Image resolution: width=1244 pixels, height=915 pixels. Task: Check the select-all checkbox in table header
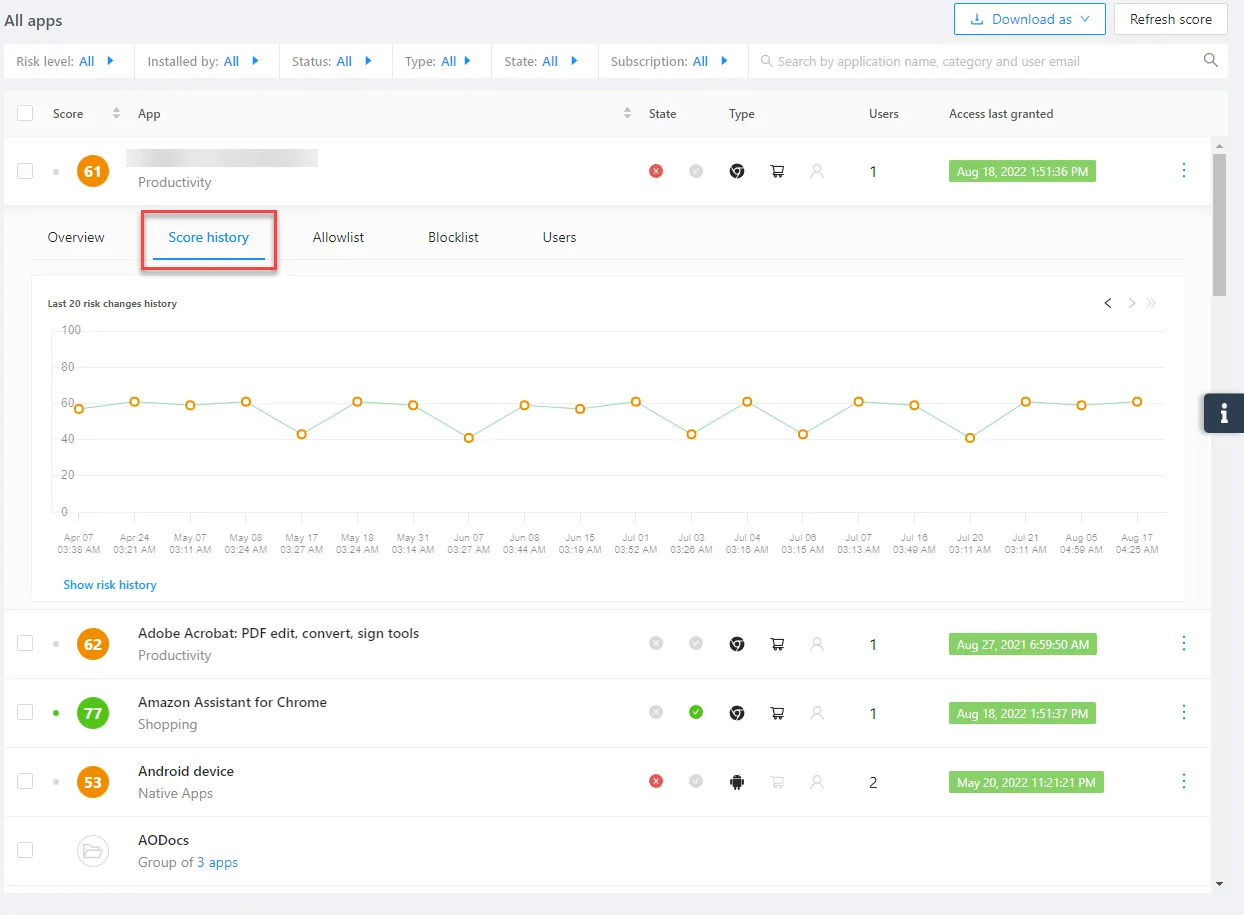pos(25,113)
